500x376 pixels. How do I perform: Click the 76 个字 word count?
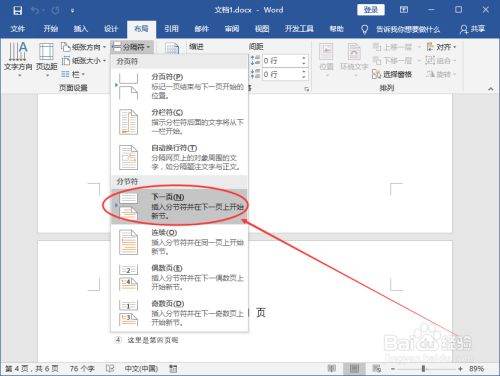click(82, 368)
